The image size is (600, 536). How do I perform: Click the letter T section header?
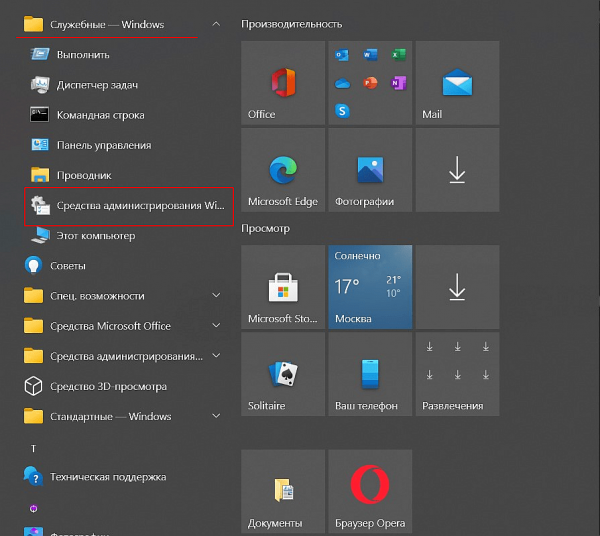pyautogui.click(x=33, y=448)
